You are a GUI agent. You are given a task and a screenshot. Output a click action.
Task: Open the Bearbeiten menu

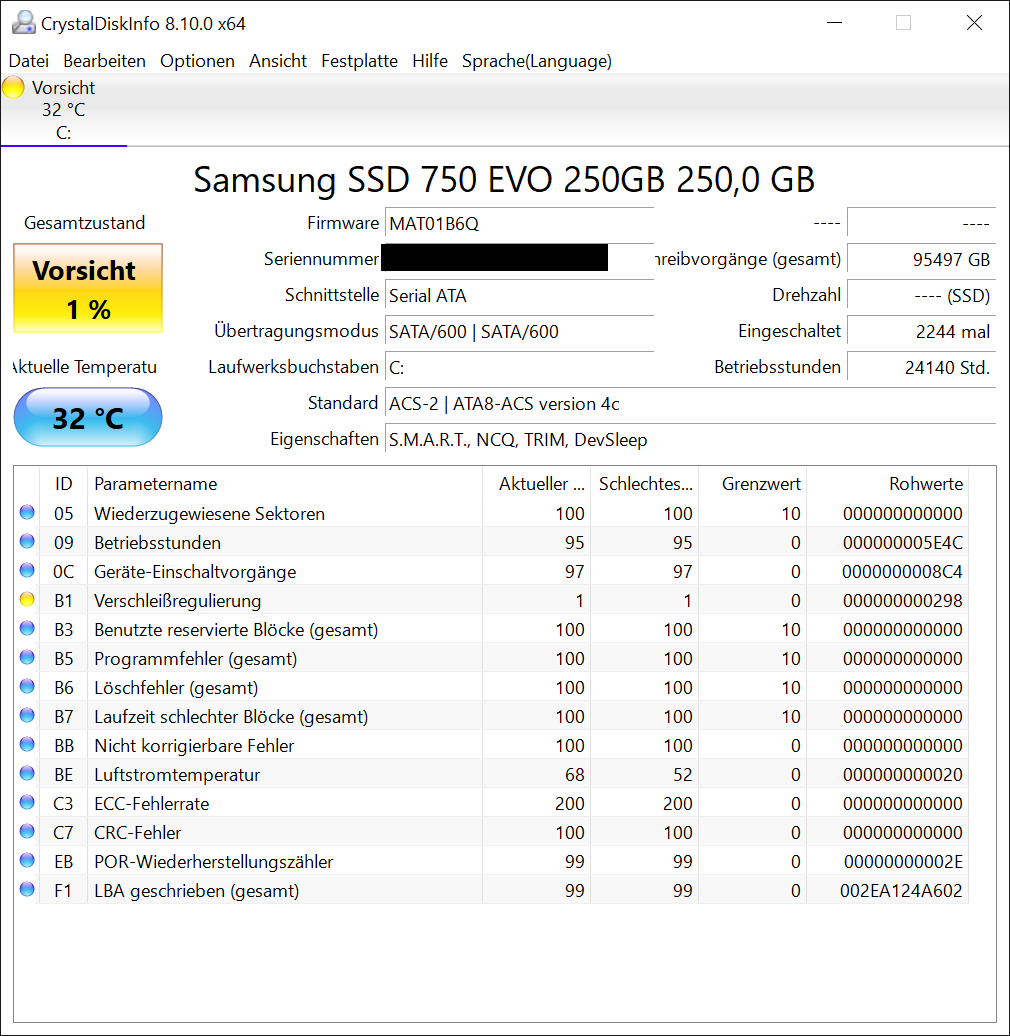pos(104,61)
